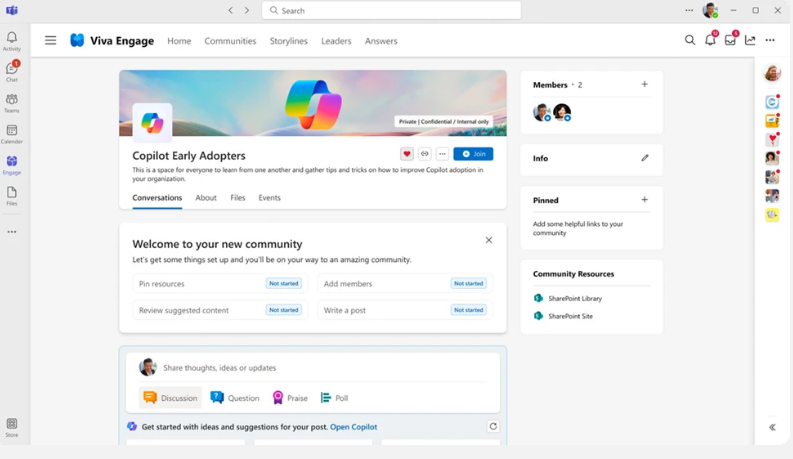
Task: Open Teams settings ellipsis in title bar
Action: (689, 10)
